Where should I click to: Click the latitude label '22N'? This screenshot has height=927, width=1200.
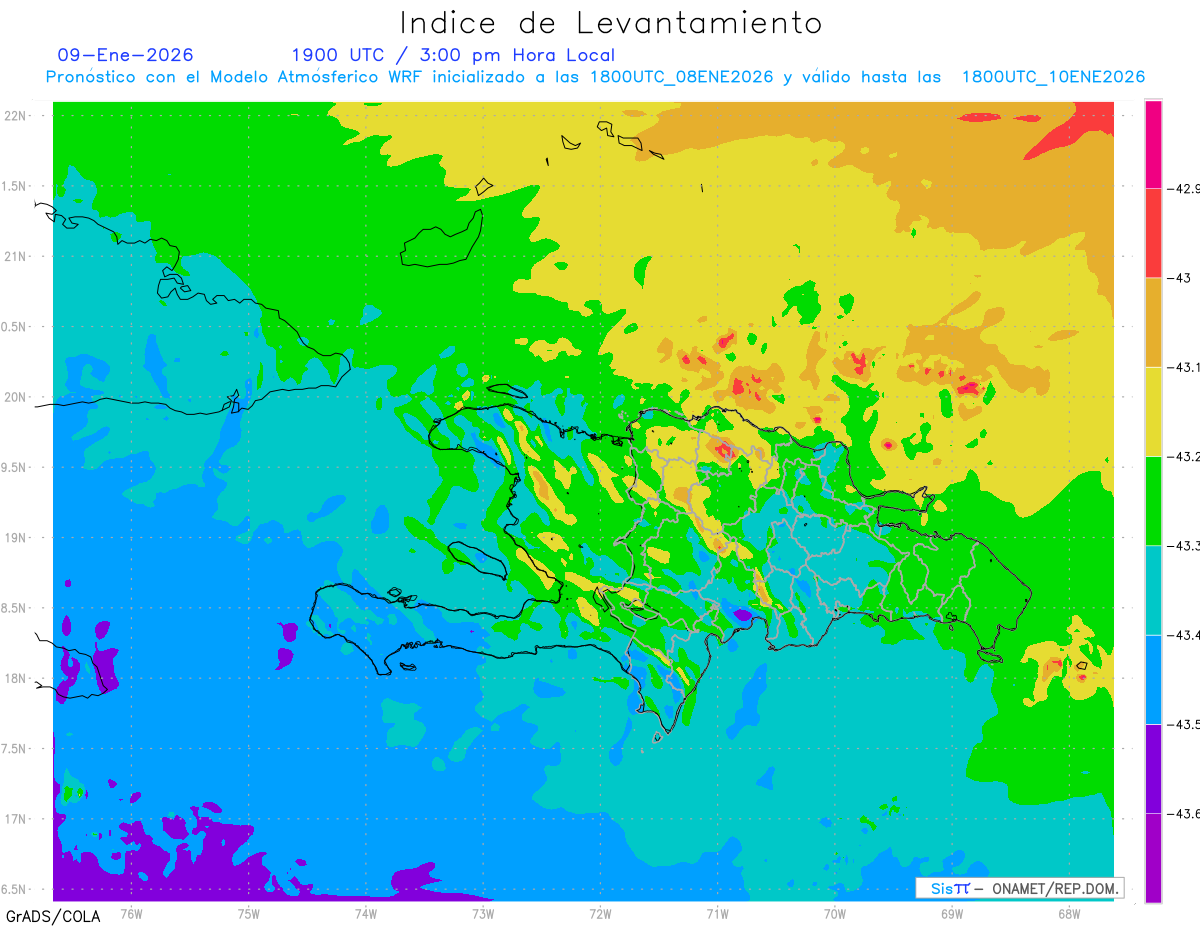pos(17,116)
